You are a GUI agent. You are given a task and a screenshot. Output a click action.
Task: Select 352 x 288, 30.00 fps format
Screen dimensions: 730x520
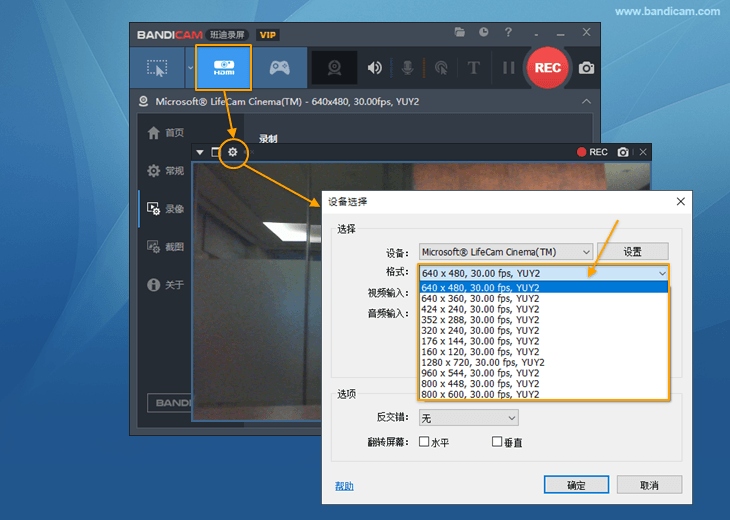pyautogui.click(x=544, y=320)
